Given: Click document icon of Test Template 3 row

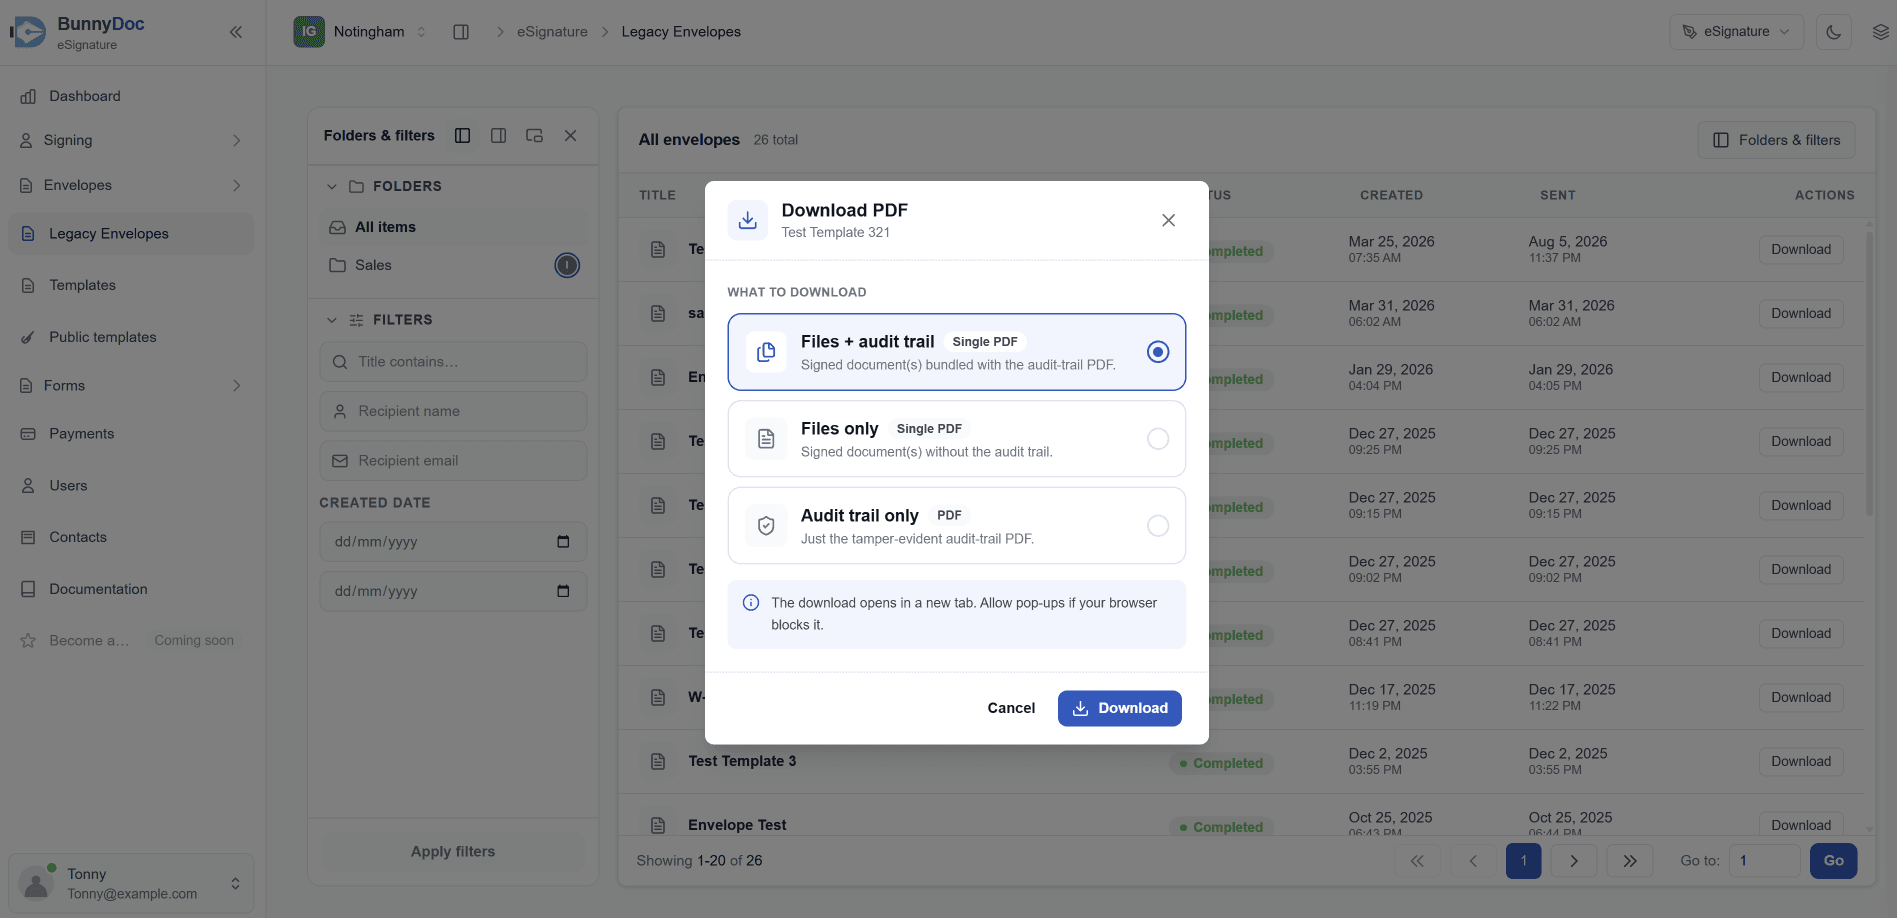Looking at the screenshot, I should 658,762.
